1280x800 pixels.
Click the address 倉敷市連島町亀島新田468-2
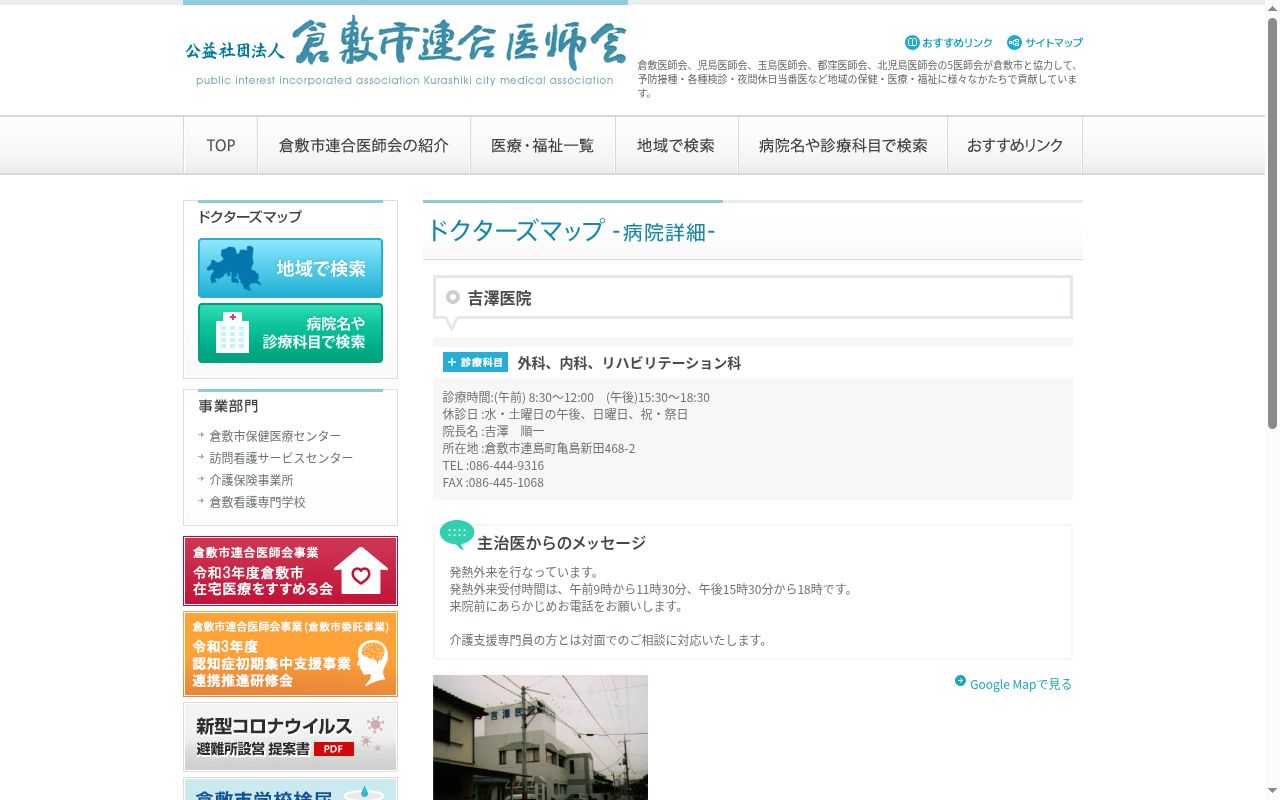(560, 448)
